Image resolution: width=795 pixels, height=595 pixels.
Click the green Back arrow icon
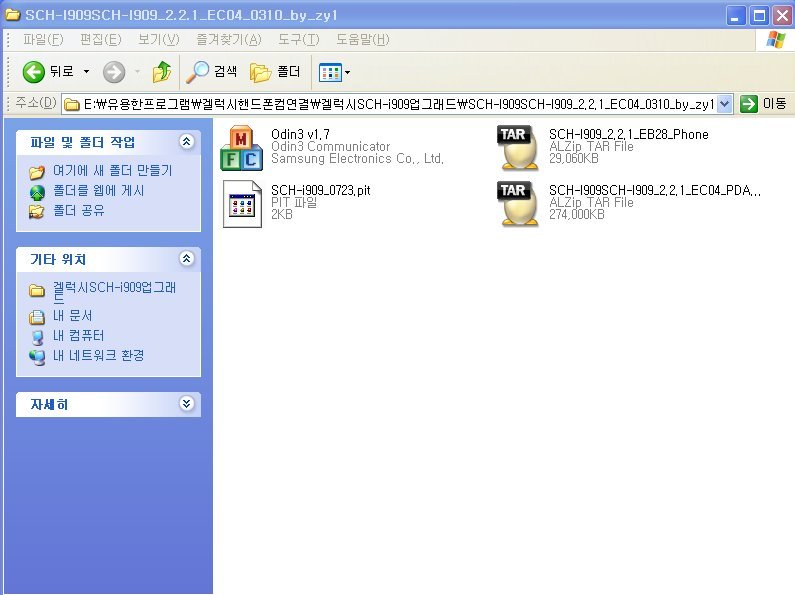point(33,72)
